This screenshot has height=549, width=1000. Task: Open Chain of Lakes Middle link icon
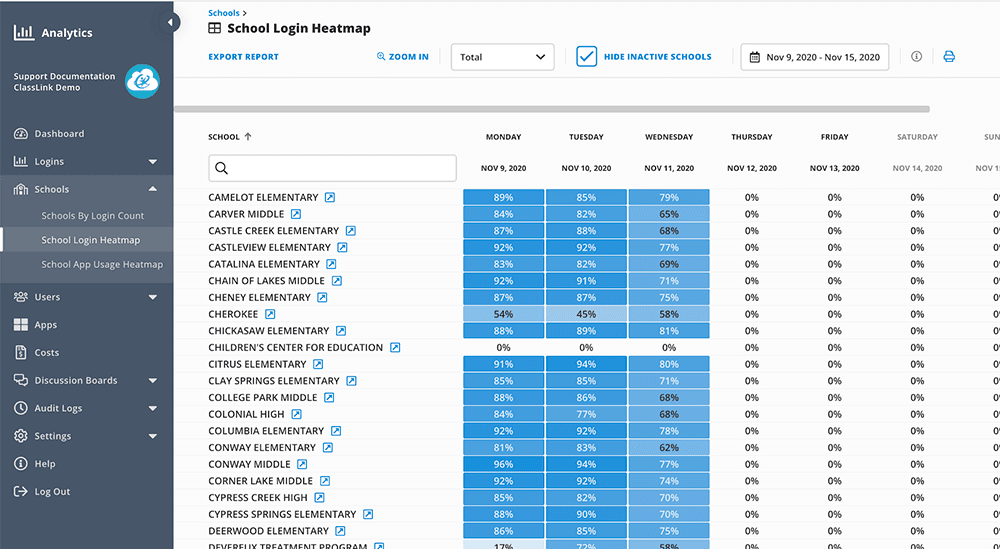tap(337, 281)
